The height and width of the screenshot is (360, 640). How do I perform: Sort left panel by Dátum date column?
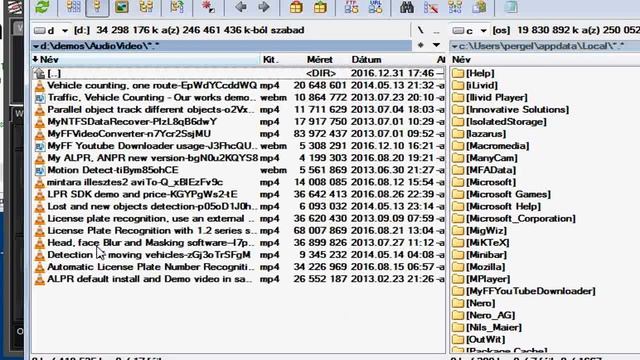coord(366,60)
